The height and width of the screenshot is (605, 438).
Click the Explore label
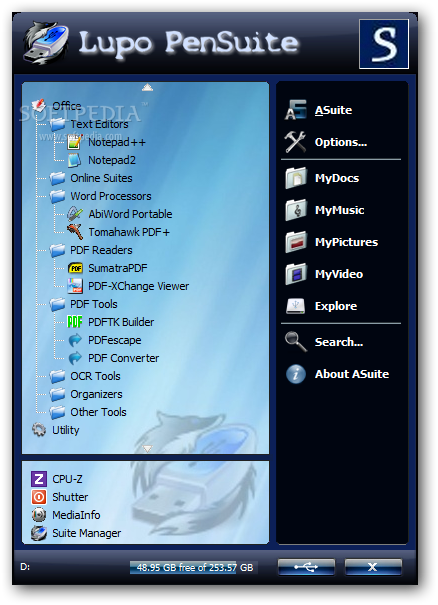tap(336, 306)
